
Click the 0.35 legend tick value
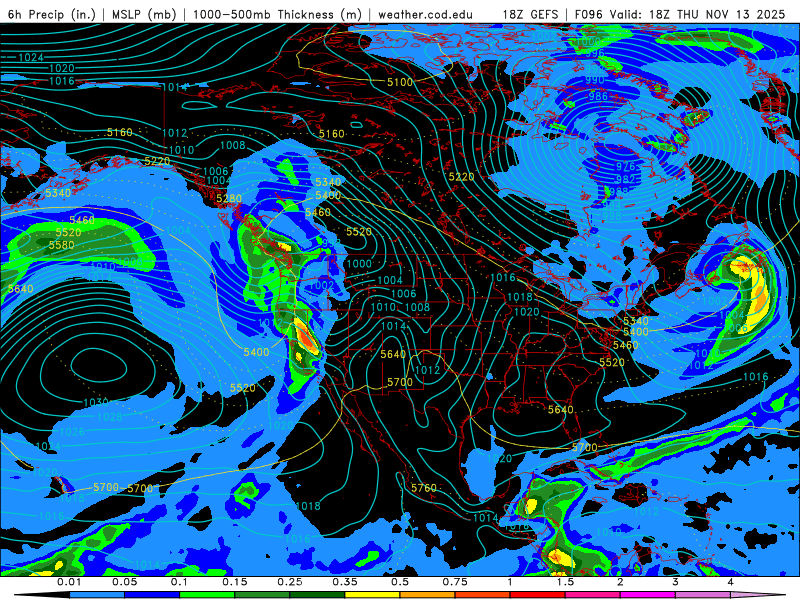pos(344,582)
